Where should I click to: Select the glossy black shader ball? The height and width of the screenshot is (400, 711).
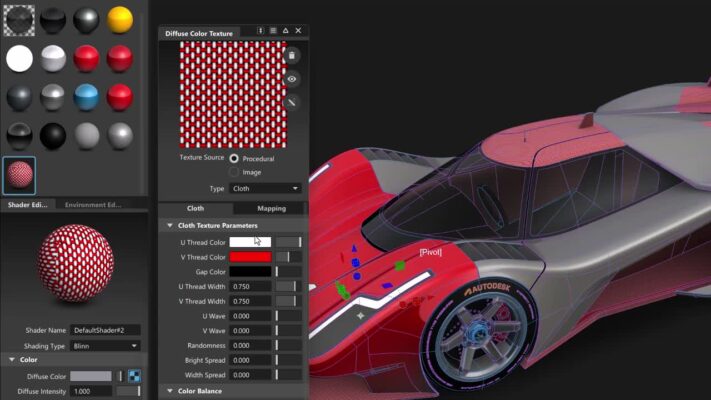(53, 136)
